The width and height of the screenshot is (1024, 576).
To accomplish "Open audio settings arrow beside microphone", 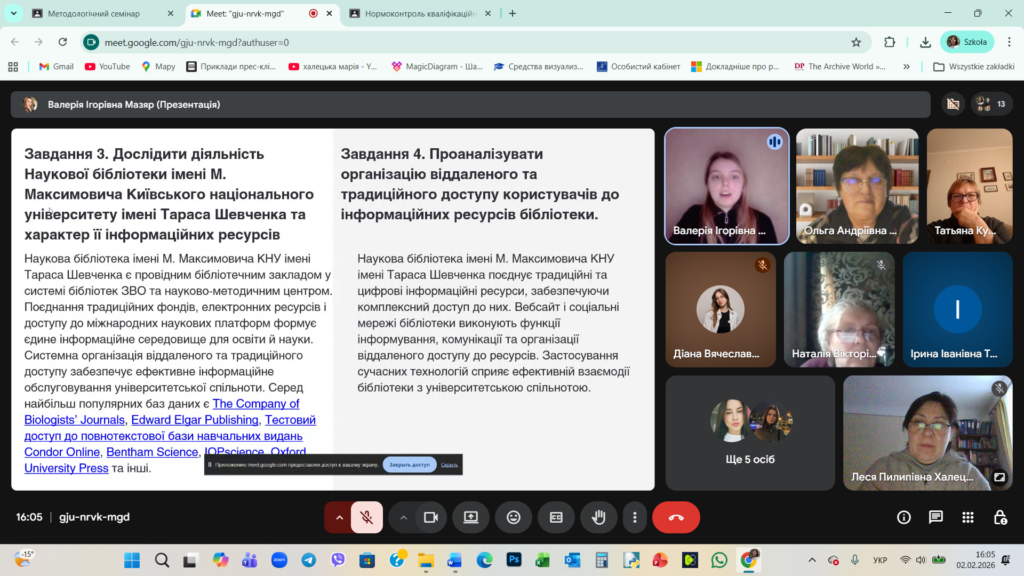I will 339,517.
